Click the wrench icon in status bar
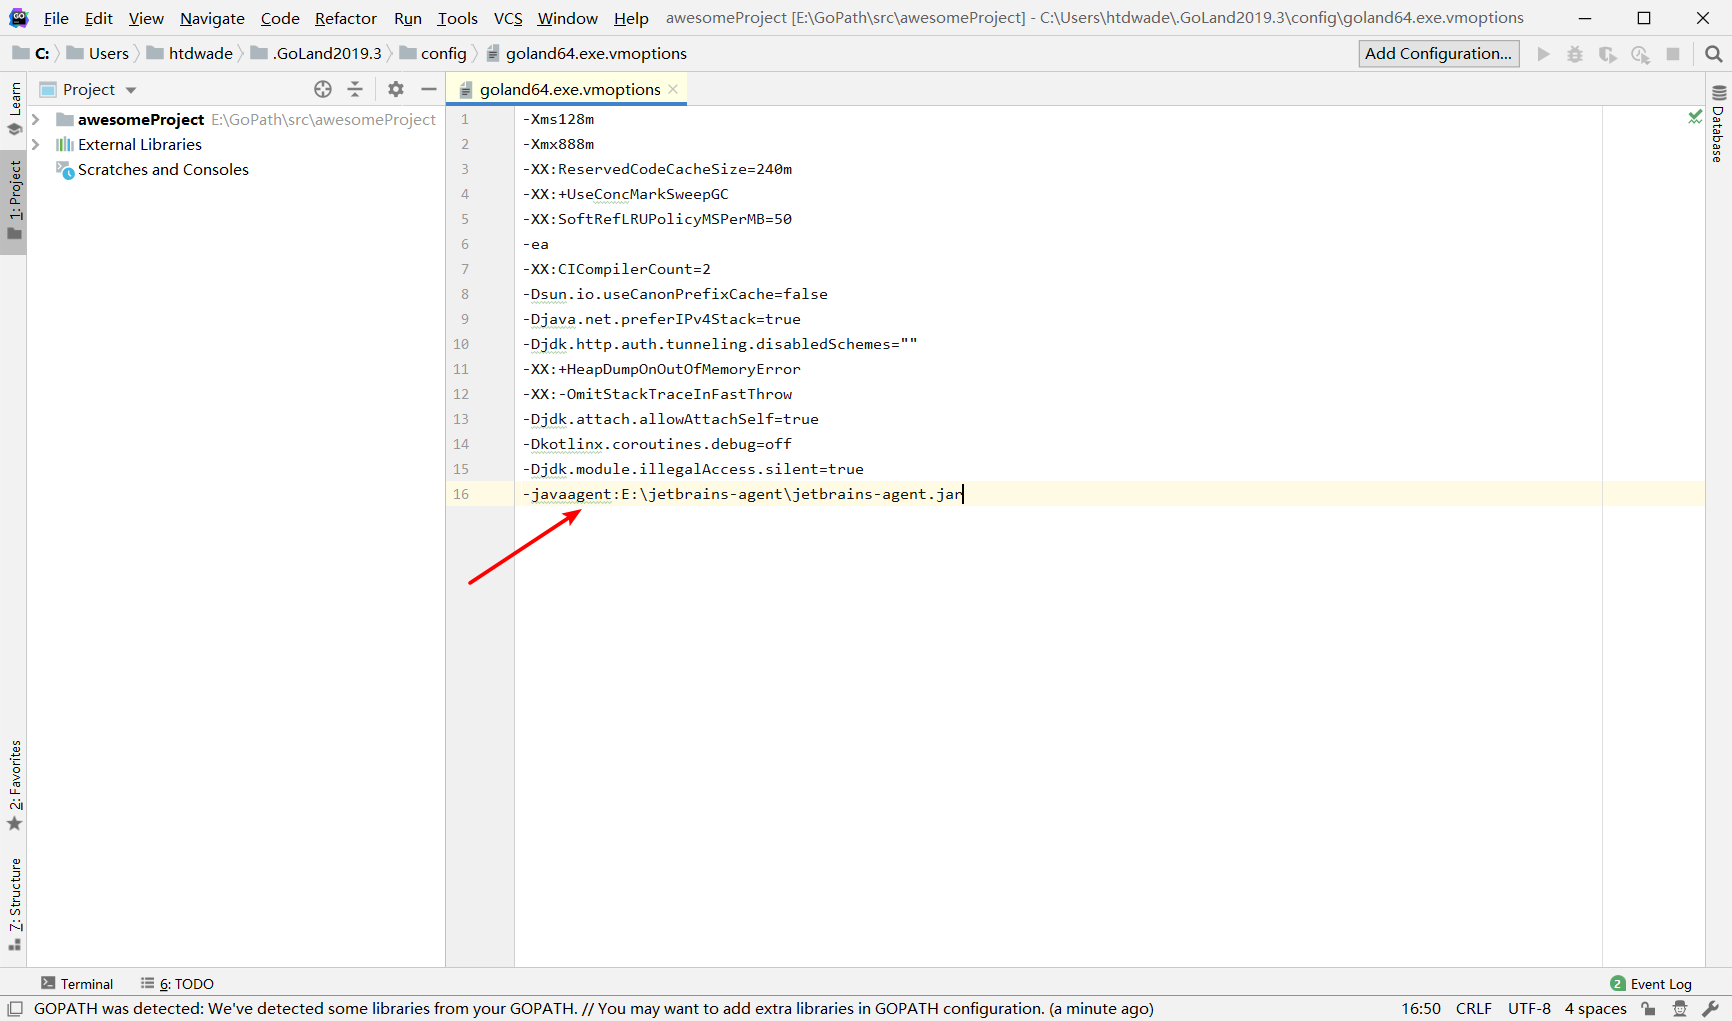1732x1021 pixels. [1711, 1009]
